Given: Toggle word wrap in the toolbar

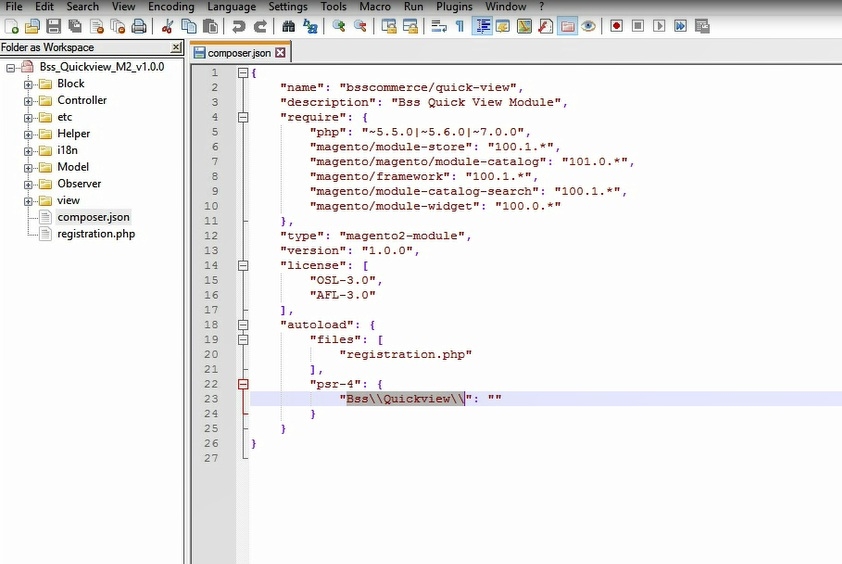Looking at the screenshot, I should tap(439, 26).
